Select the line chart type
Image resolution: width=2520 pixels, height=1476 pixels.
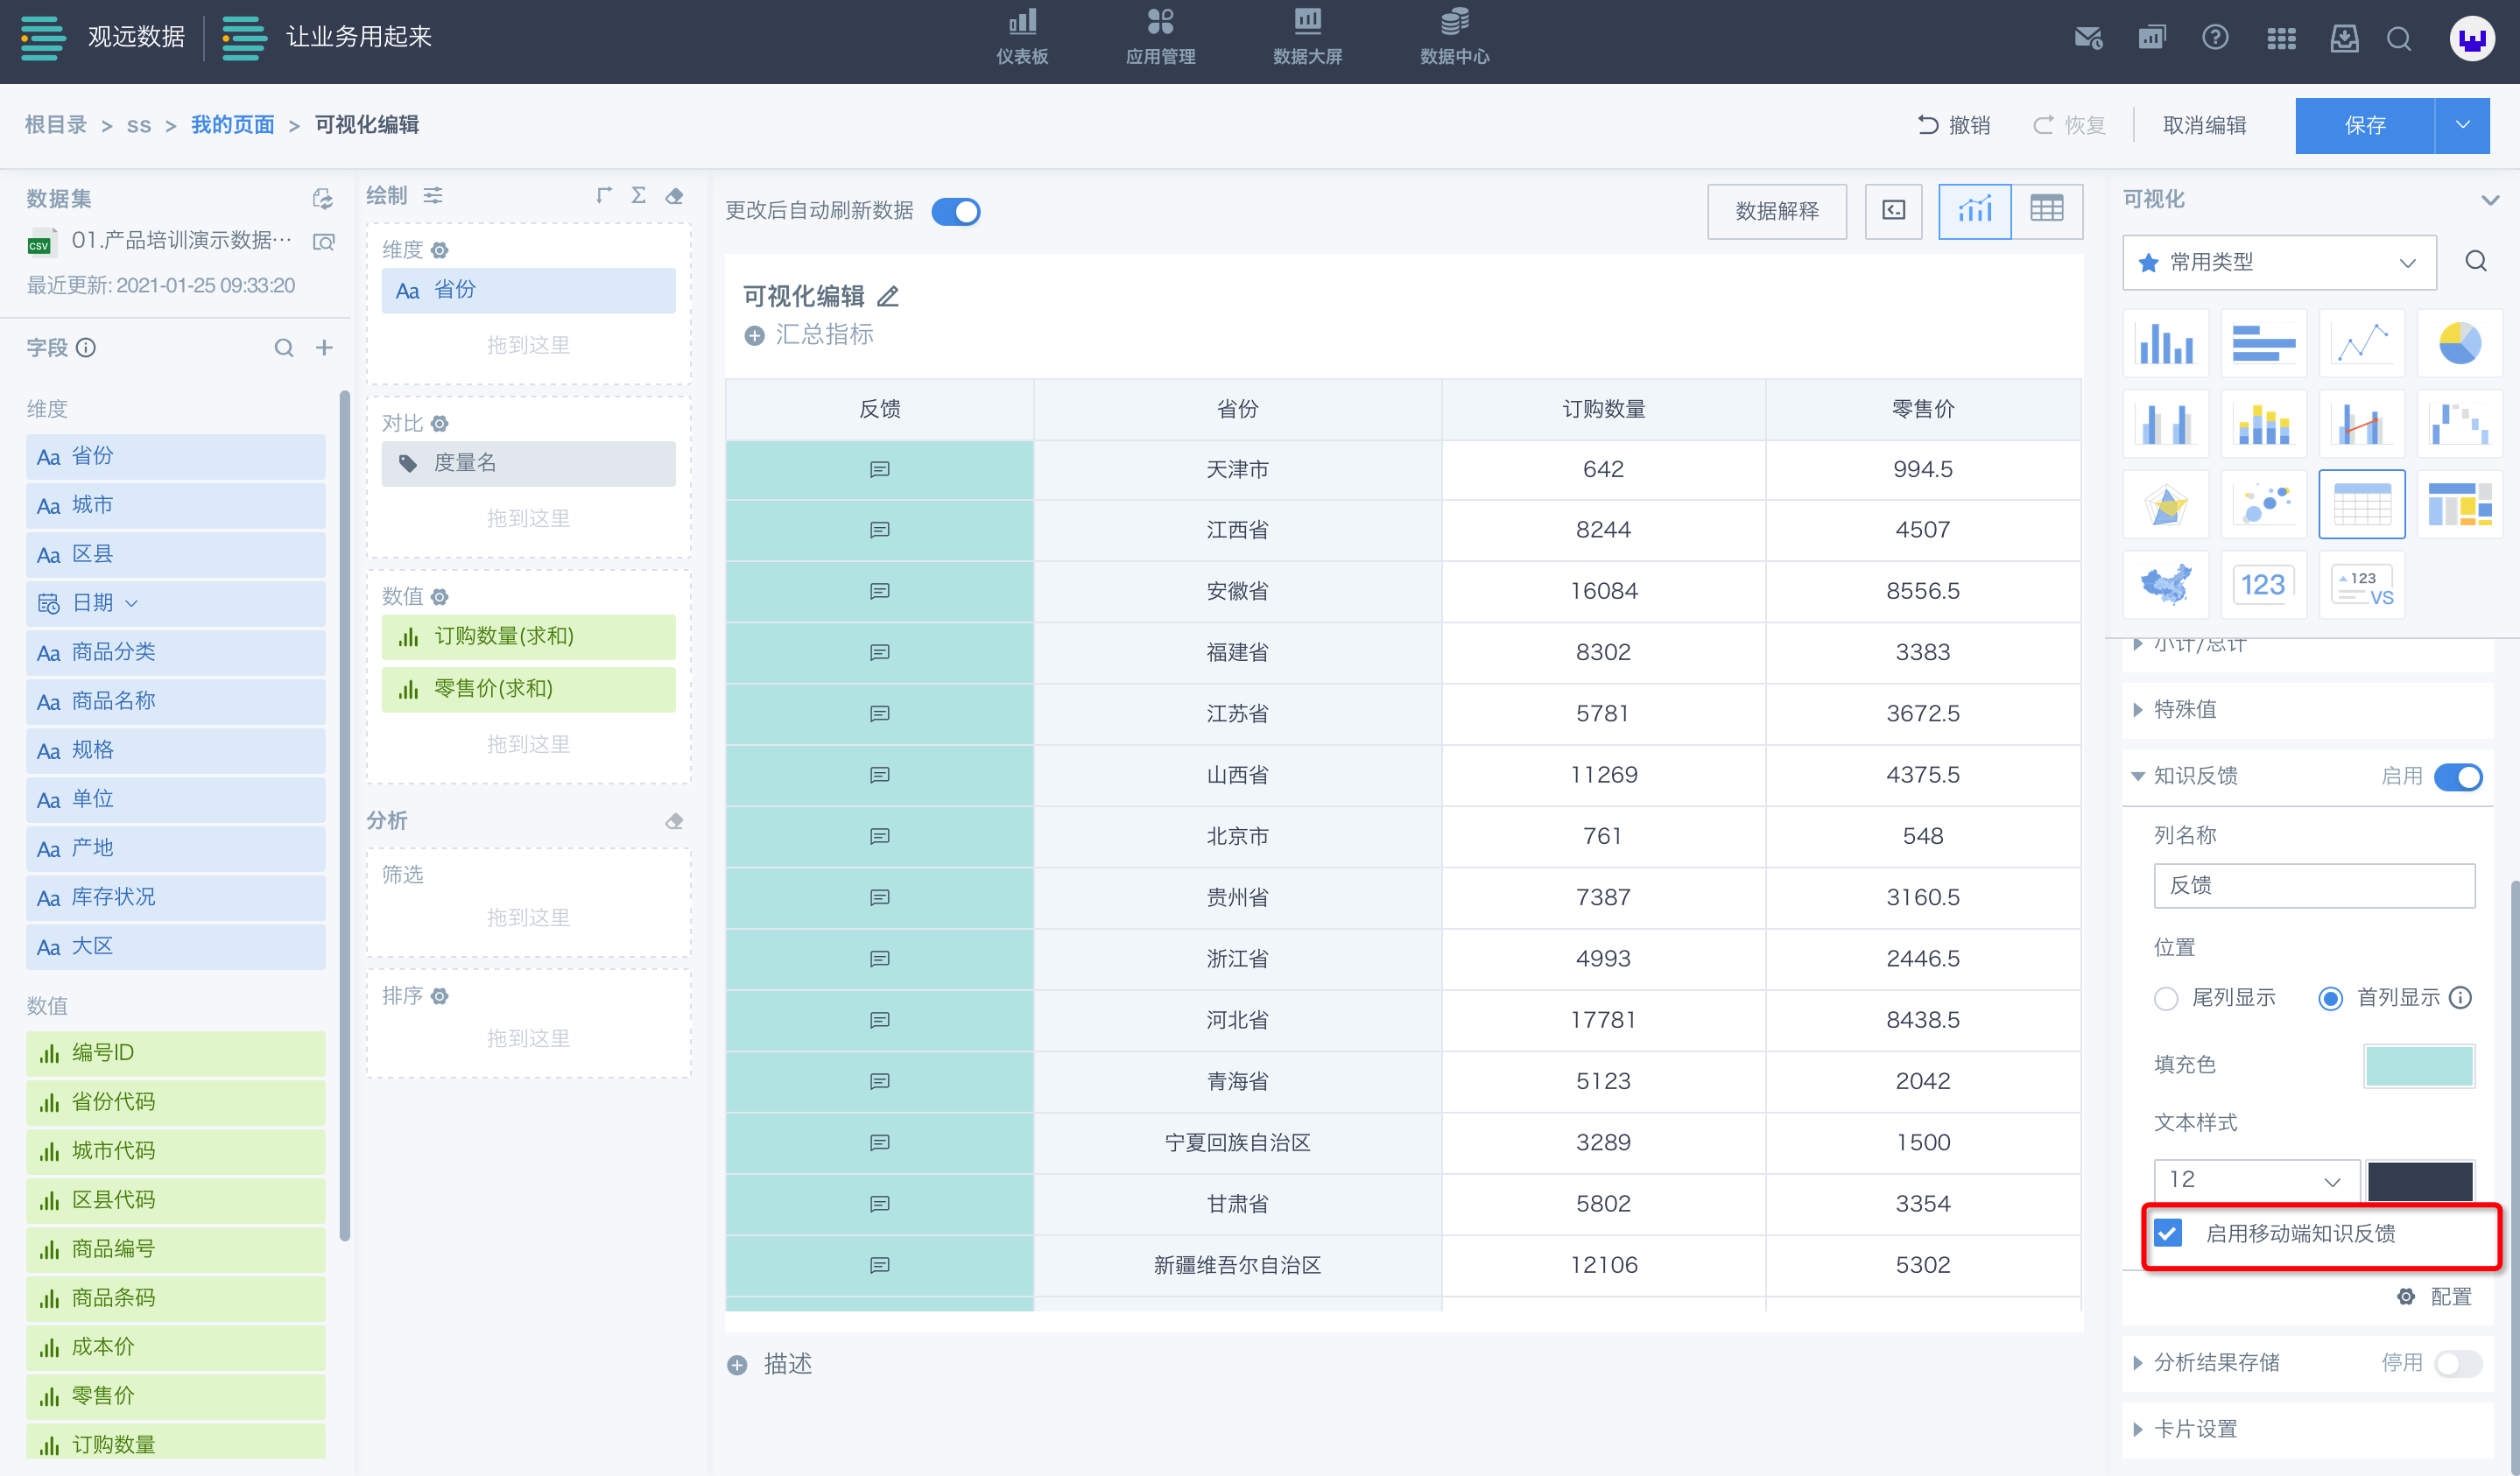click(x=2361, y=344)
